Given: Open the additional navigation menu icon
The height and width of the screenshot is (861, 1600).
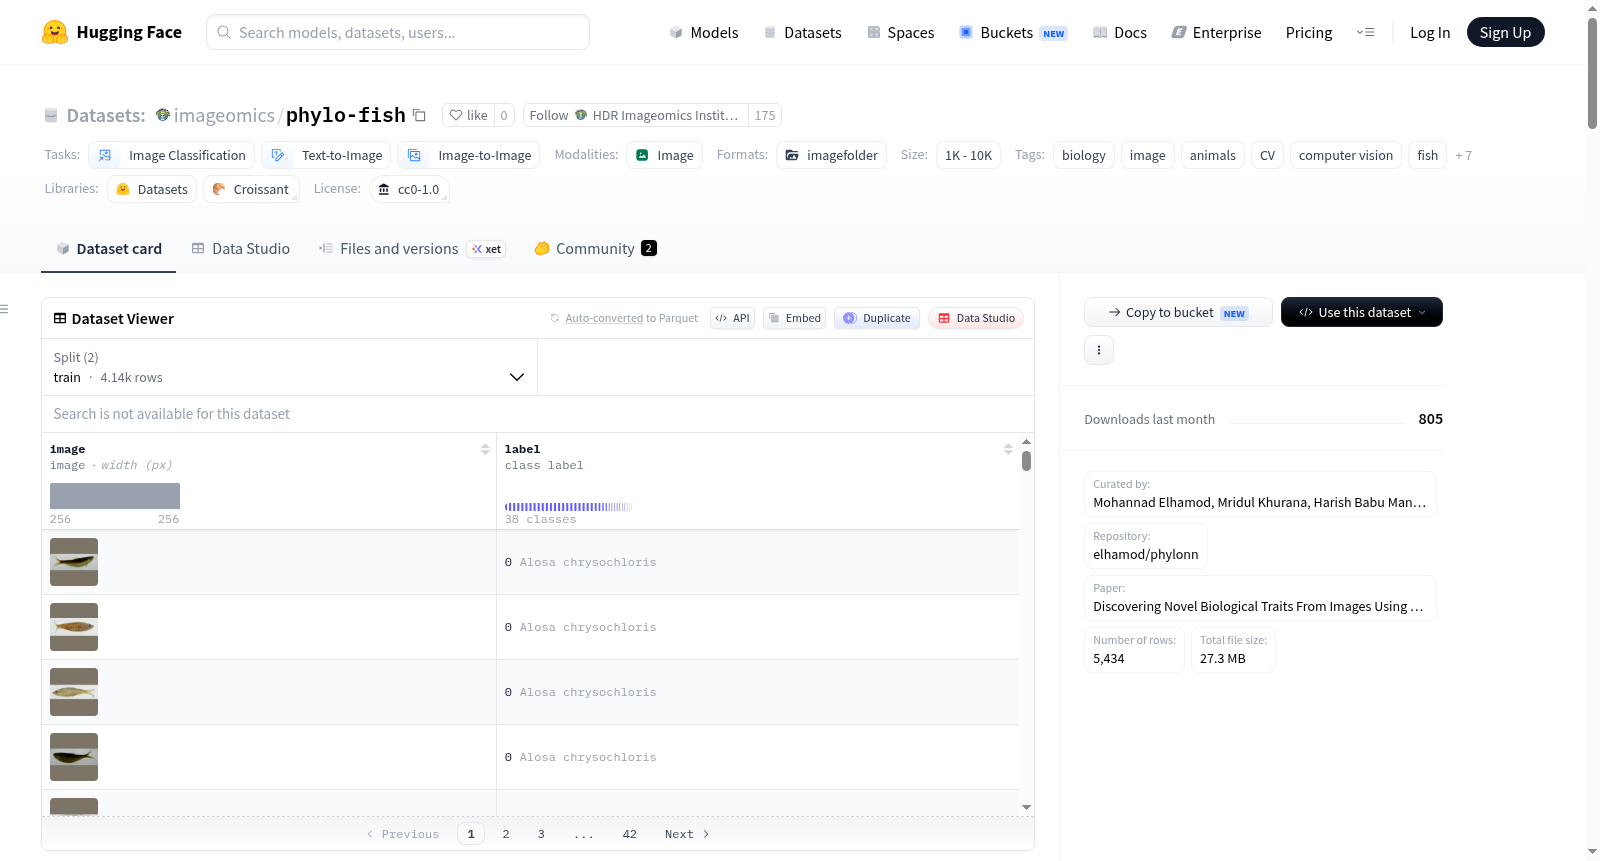Looking at the screenshot, I should coord(1365,32).
